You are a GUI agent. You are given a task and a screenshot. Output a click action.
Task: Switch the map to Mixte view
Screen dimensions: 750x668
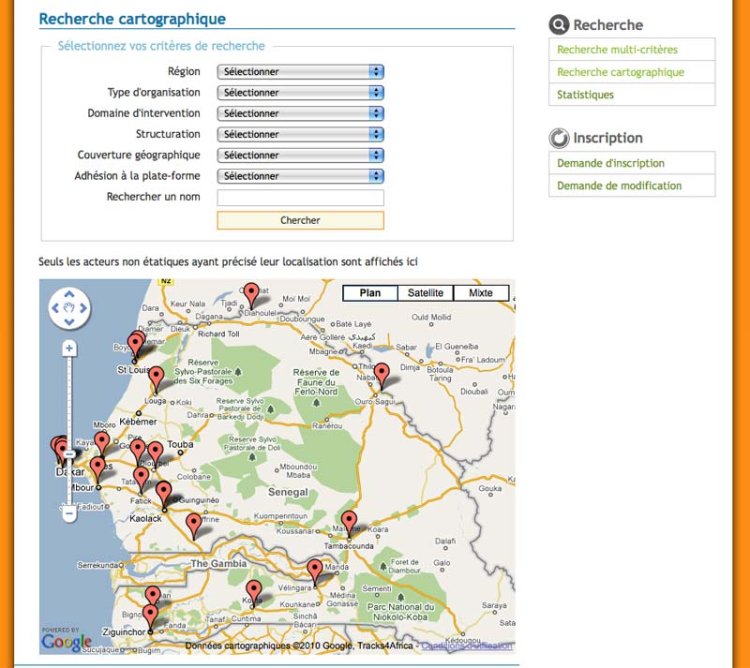[481, 293]
